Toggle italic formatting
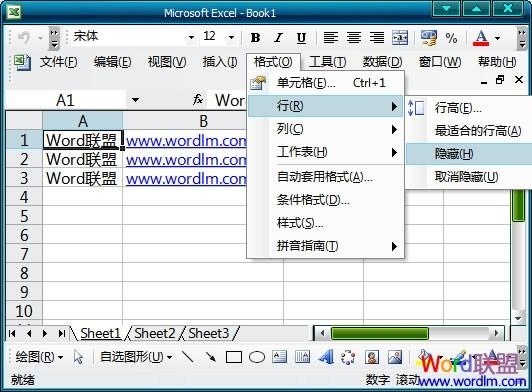 point(279,37)
